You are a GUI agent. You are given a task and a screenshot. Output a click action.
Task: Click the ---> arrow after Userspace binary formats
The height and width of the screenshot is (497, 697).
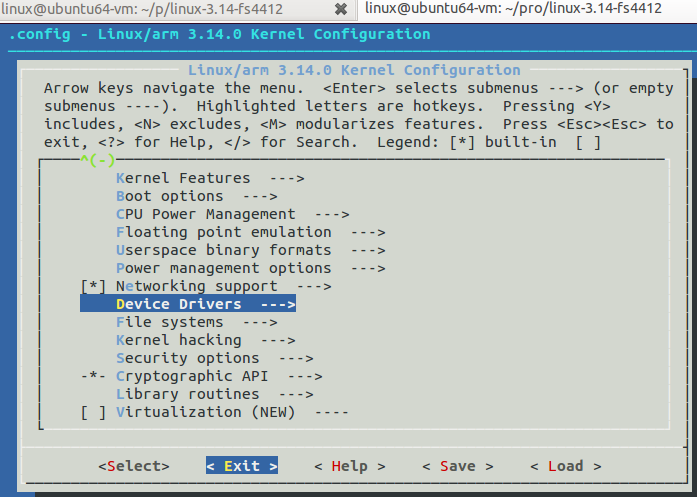368,251
